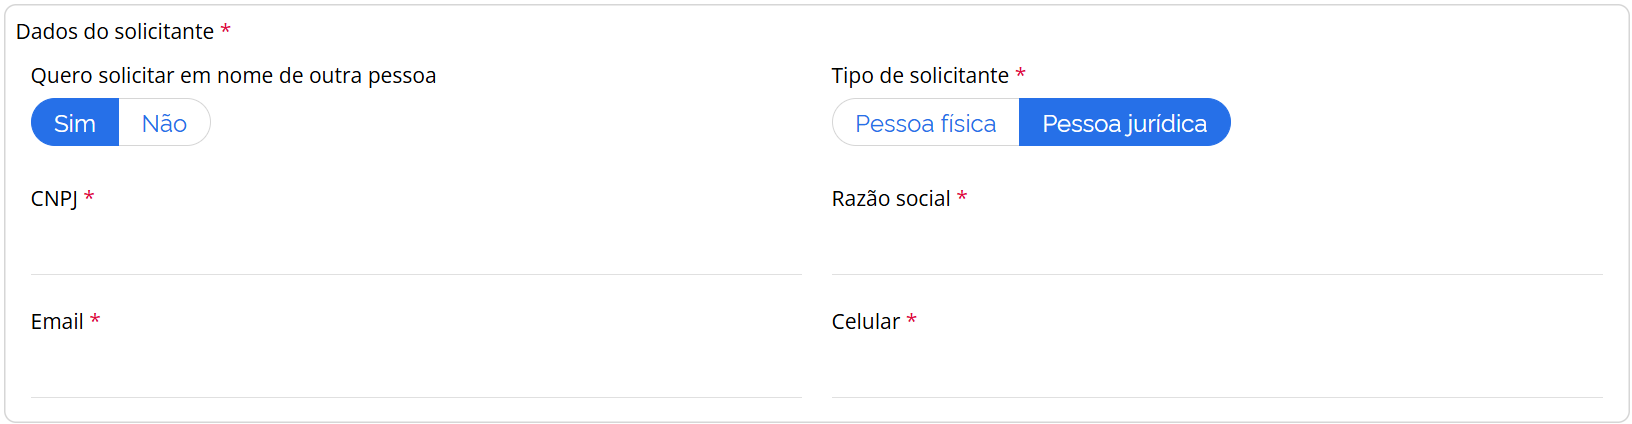Screen dimensions: 1632x424
Task: Choose Pessoa física as requester type
Action: point(925,123)
